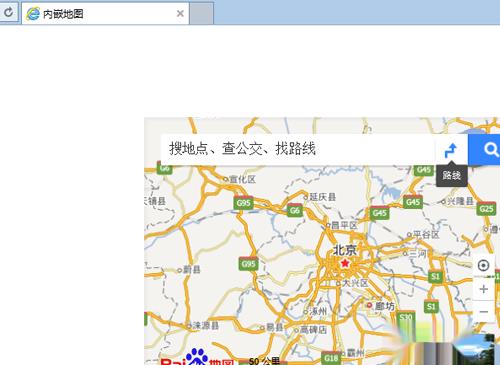This screenshot has height=365, width=500.
Task: Zoom in with the plus button
Action: click(x=483, y=289)
